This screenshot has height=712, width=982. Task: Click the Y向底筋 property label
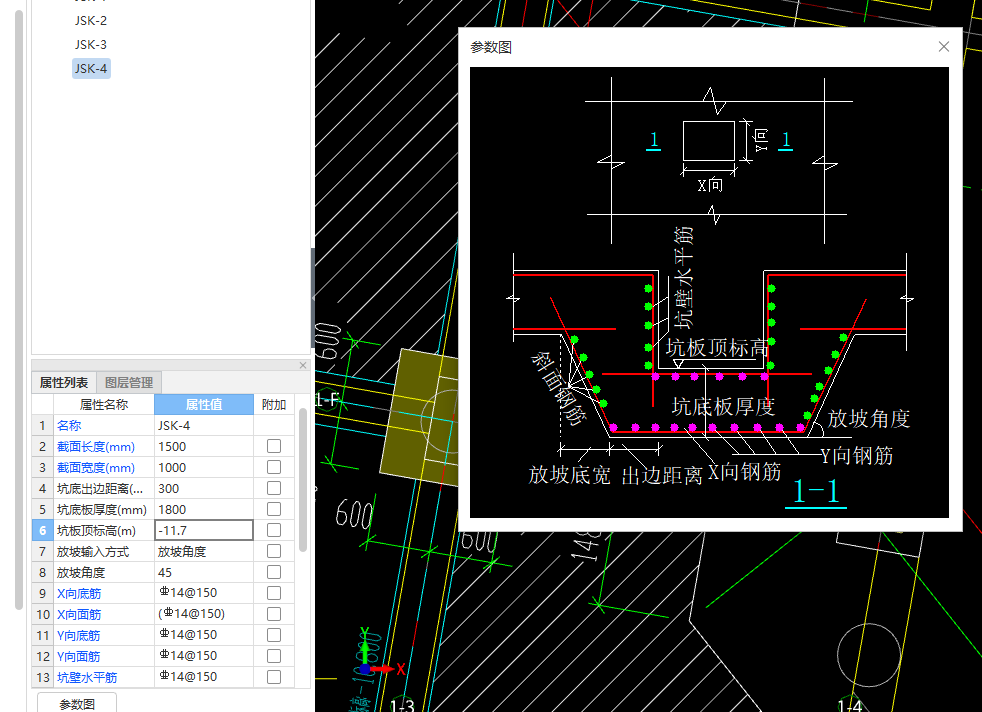(79, 635)
